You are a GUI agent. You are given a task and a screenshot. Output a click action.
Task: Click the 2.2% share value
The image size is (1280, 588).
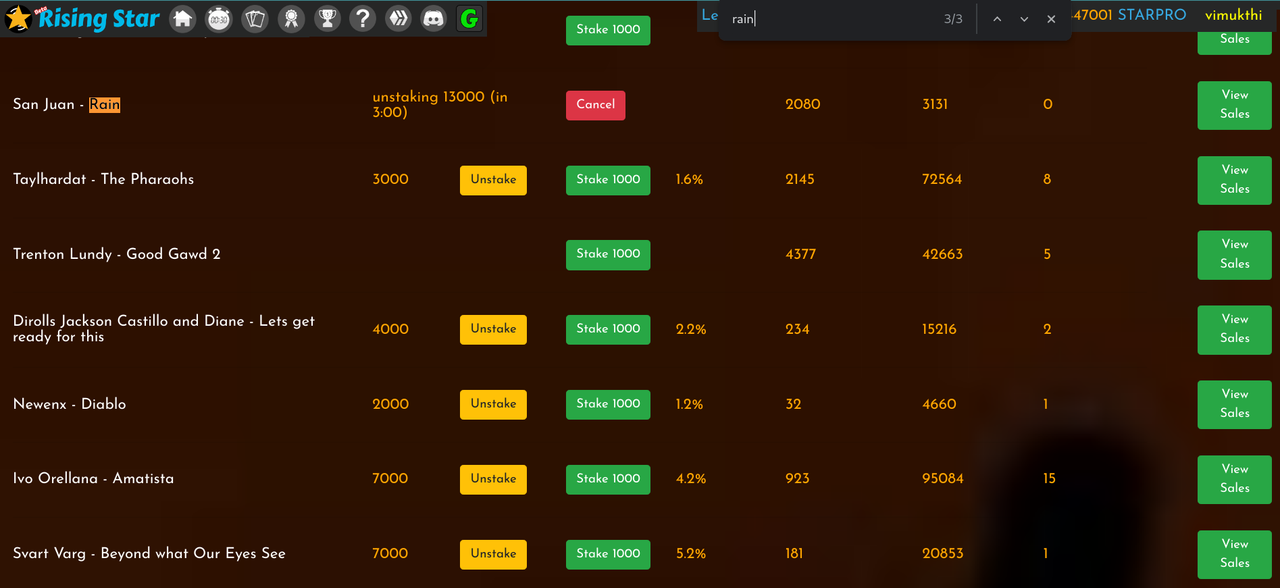tap(691, 329)
